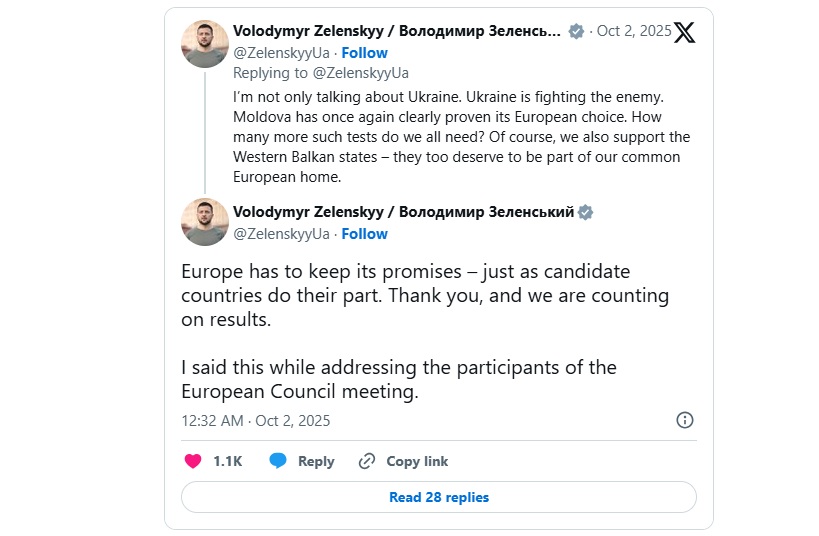Click the blue Reply speech bubble icon
Image resolution: width=819 pixels, height=536 pixels.
click(x=278, y=461)
